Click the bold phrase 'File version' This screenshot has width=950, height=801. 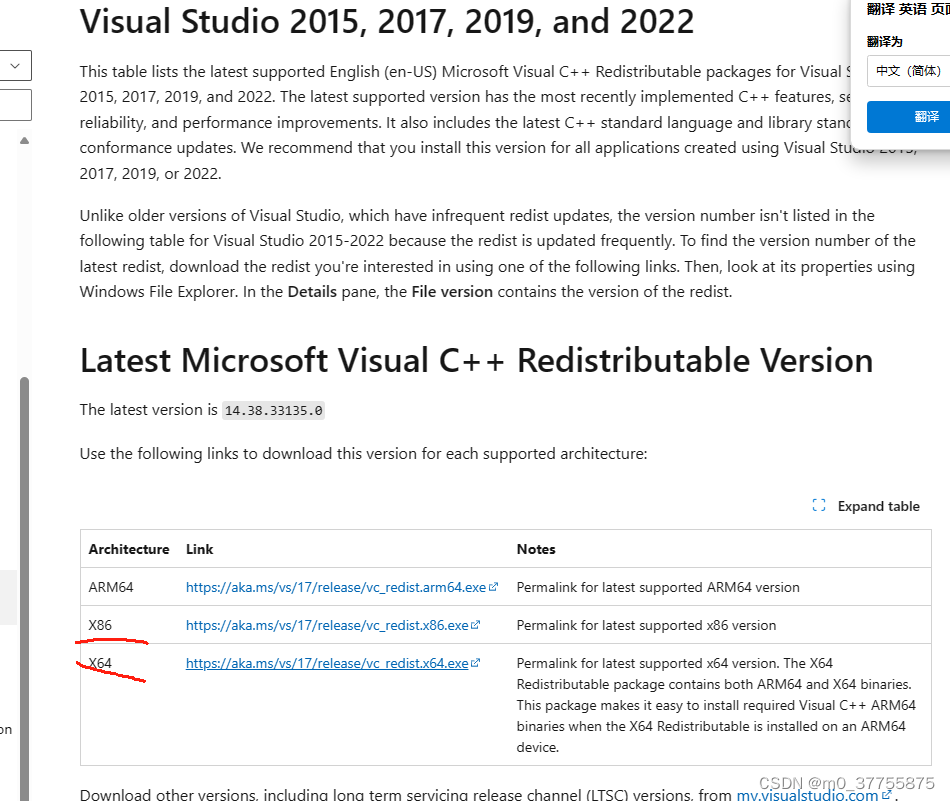[x=452, y=291]
